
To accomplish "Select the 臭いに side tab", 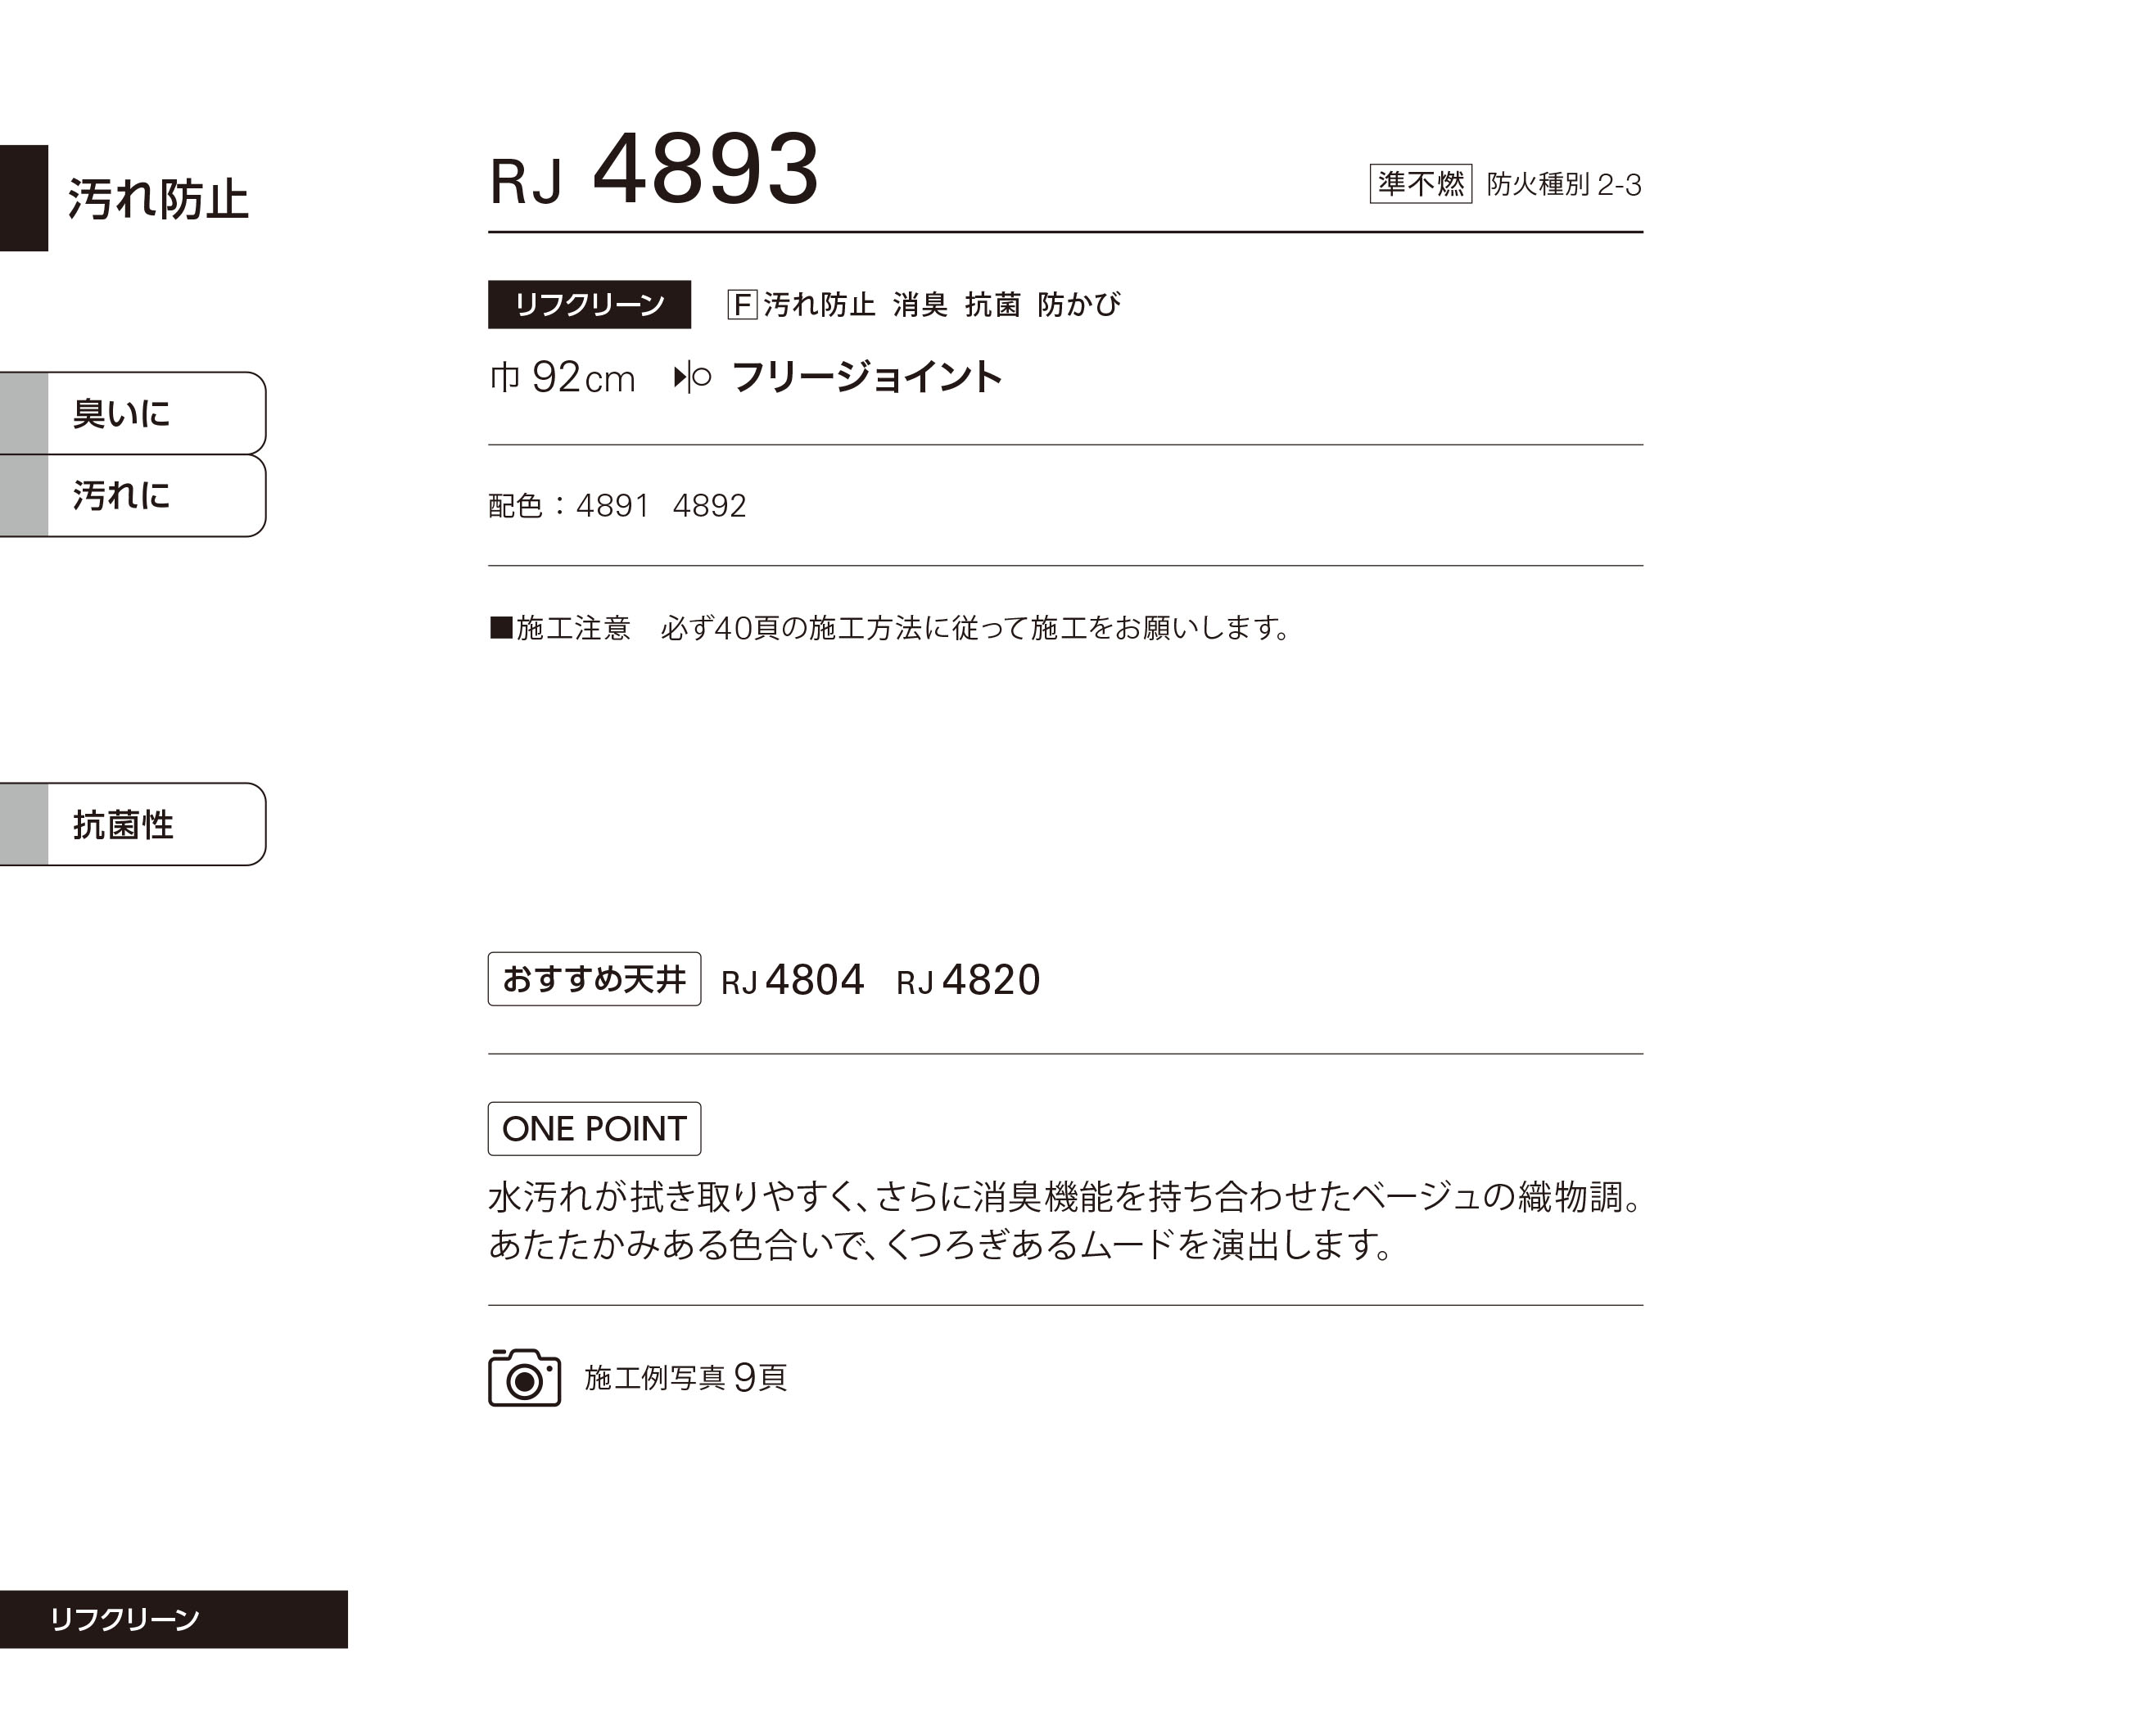I will click(133, 413).
